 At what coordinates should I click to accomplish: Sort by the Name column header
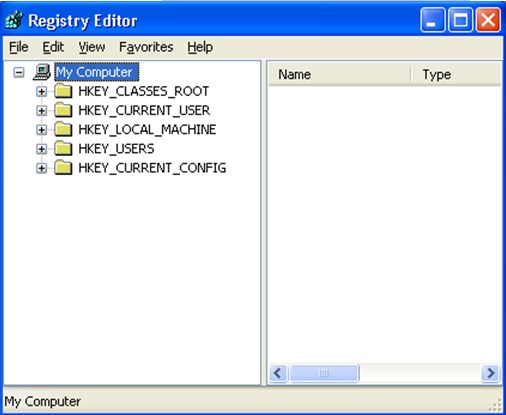339,74
